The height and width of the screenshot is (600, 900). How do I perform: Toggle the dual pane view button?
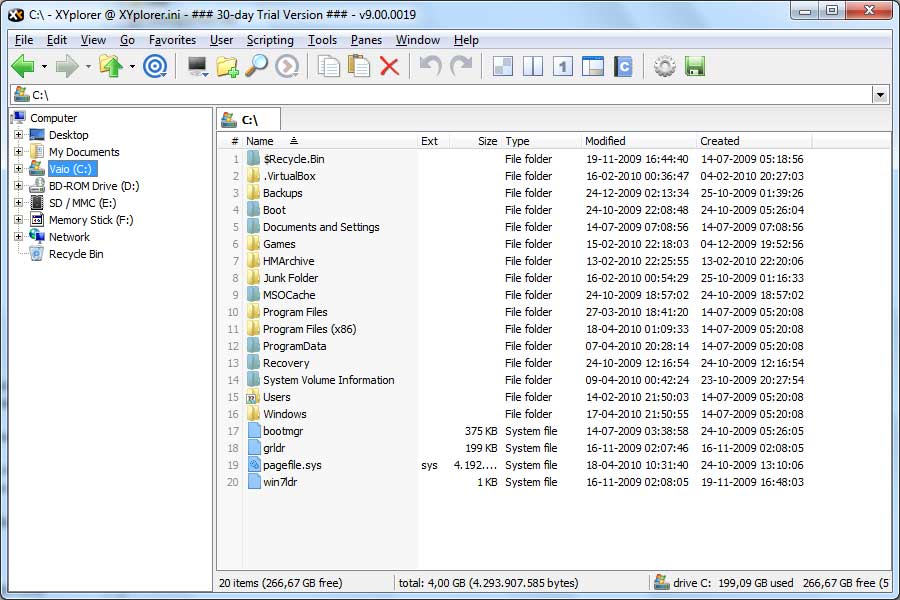click(x=533, y=67)
